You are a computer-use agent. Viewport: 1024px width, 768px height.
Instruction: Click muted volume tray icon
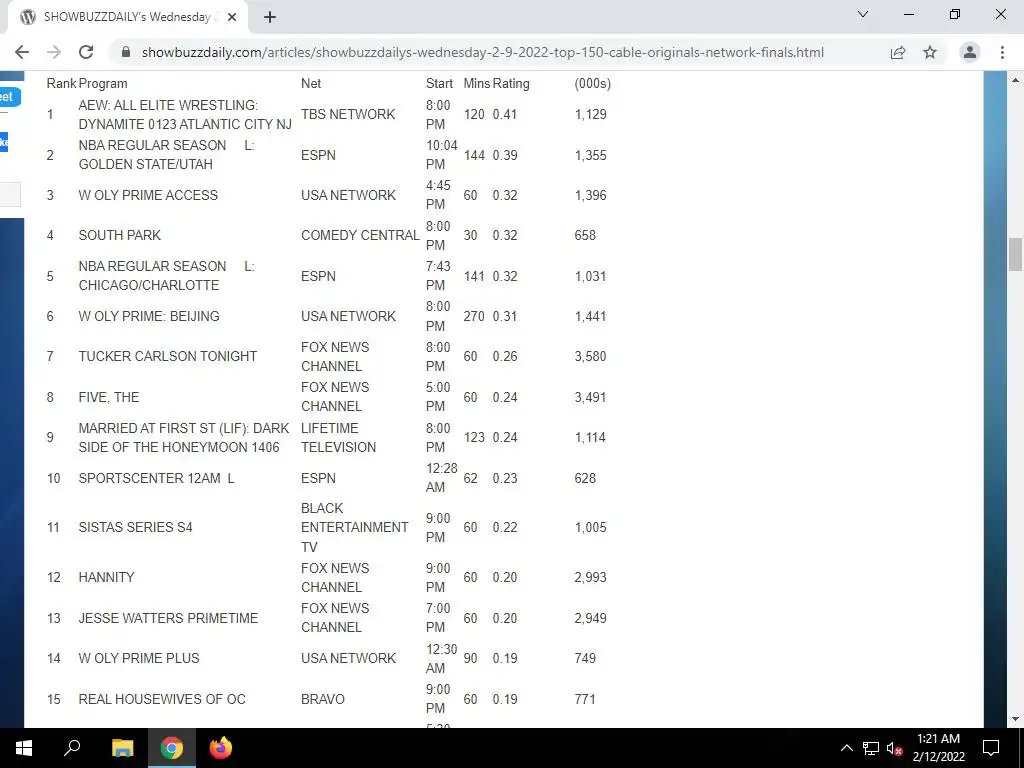pyautogui.click(x=895, y=748)
